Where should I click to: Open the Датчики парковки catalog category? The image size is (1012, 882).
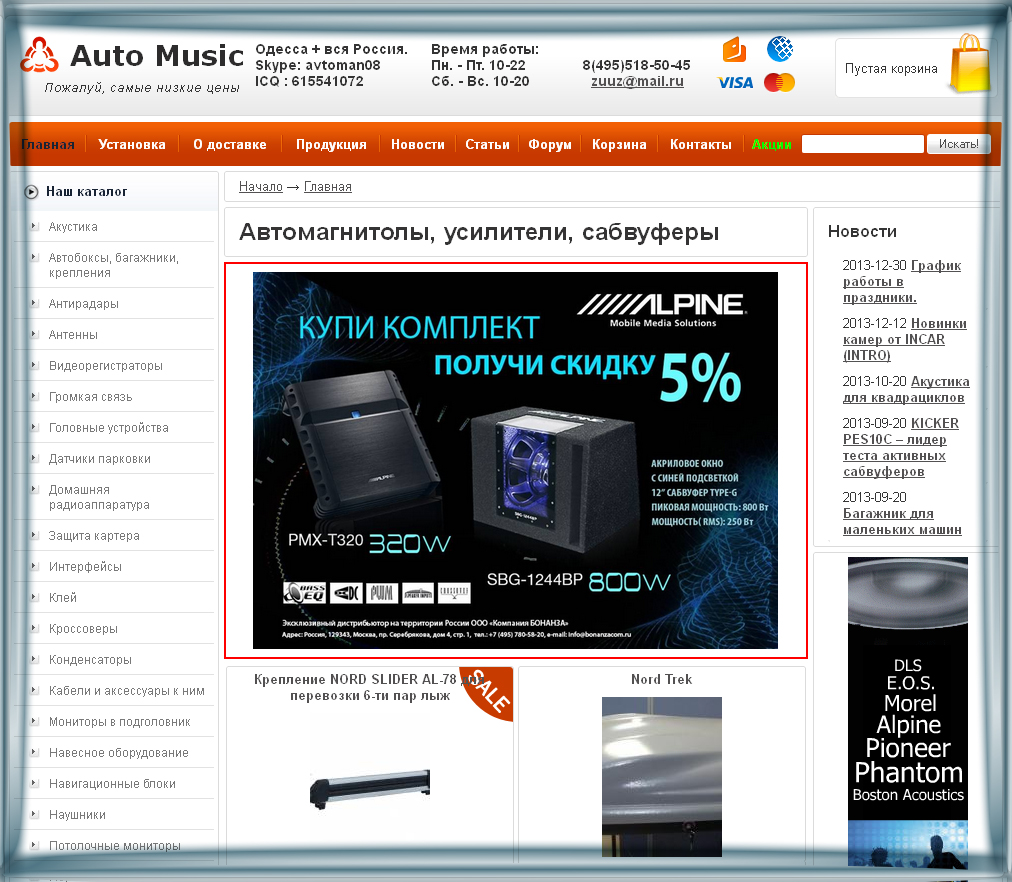[x=100, y=459]
